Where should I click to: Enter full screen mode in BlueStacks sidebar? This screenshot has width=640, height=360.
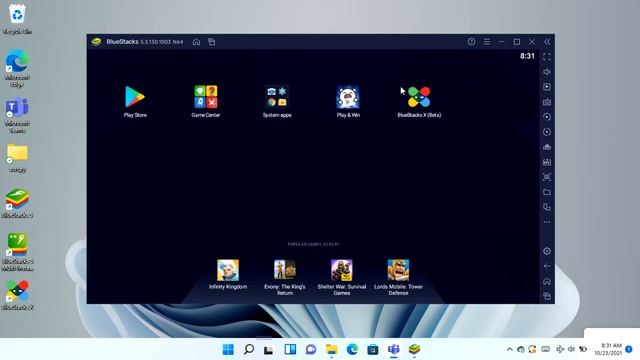(x=547, y=57)
